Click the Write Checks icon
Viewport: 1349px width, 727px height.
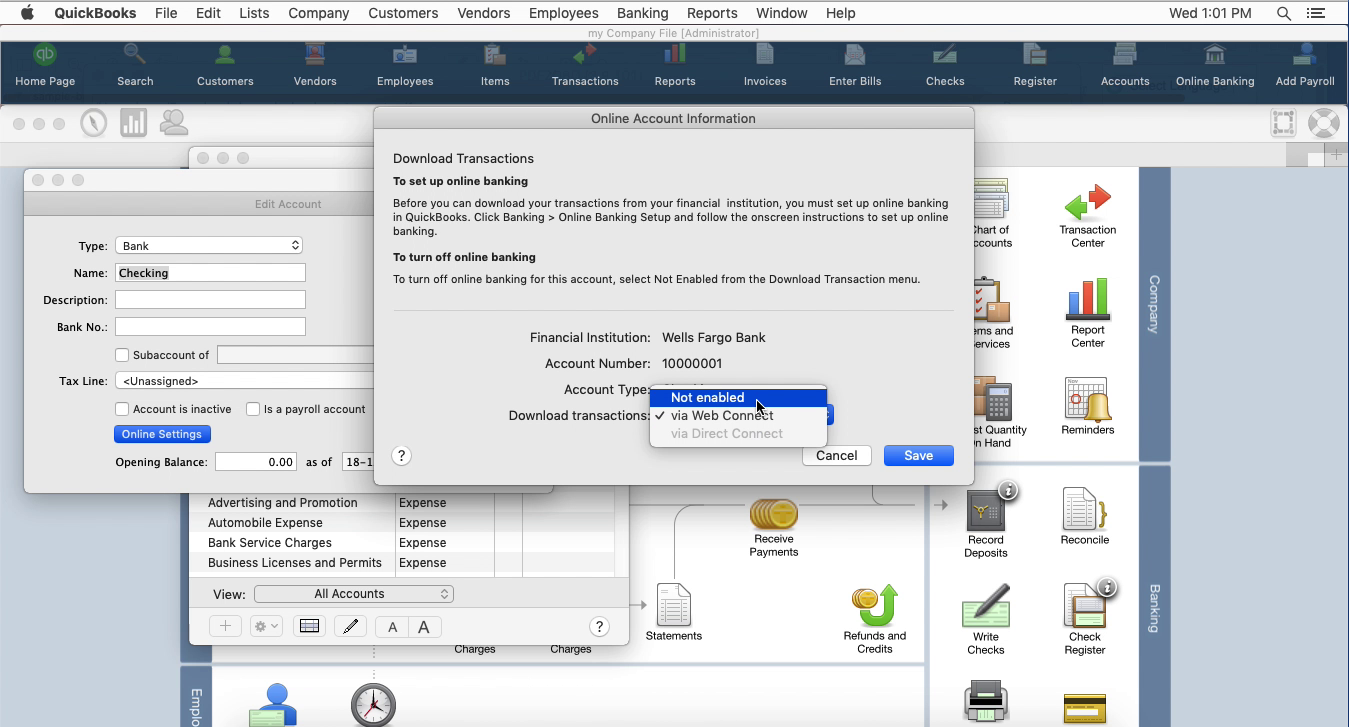point(986,620)
